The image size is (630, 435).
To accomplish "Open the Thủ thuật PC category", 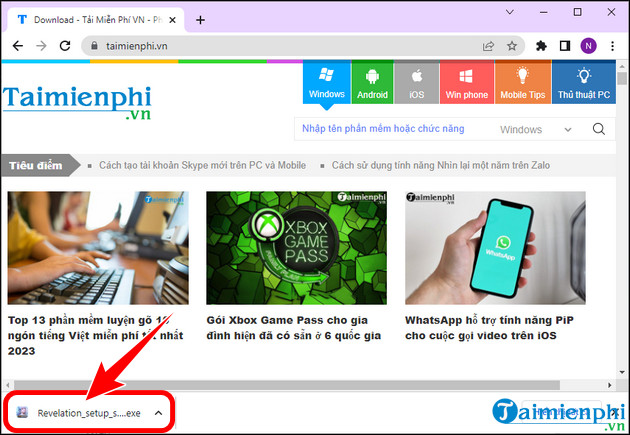I will point(583,82).
